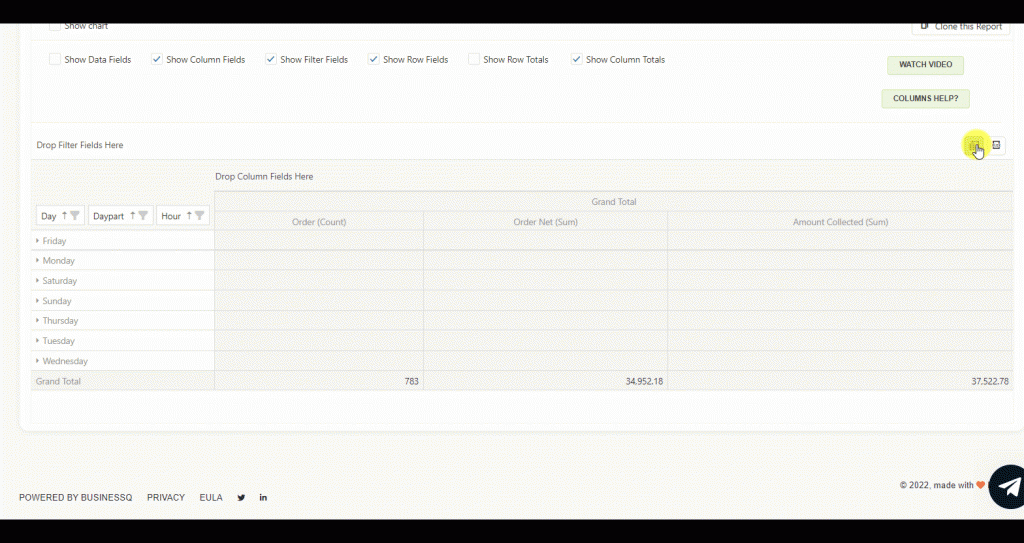Open the PRIVACY footer link

(166, 497)
